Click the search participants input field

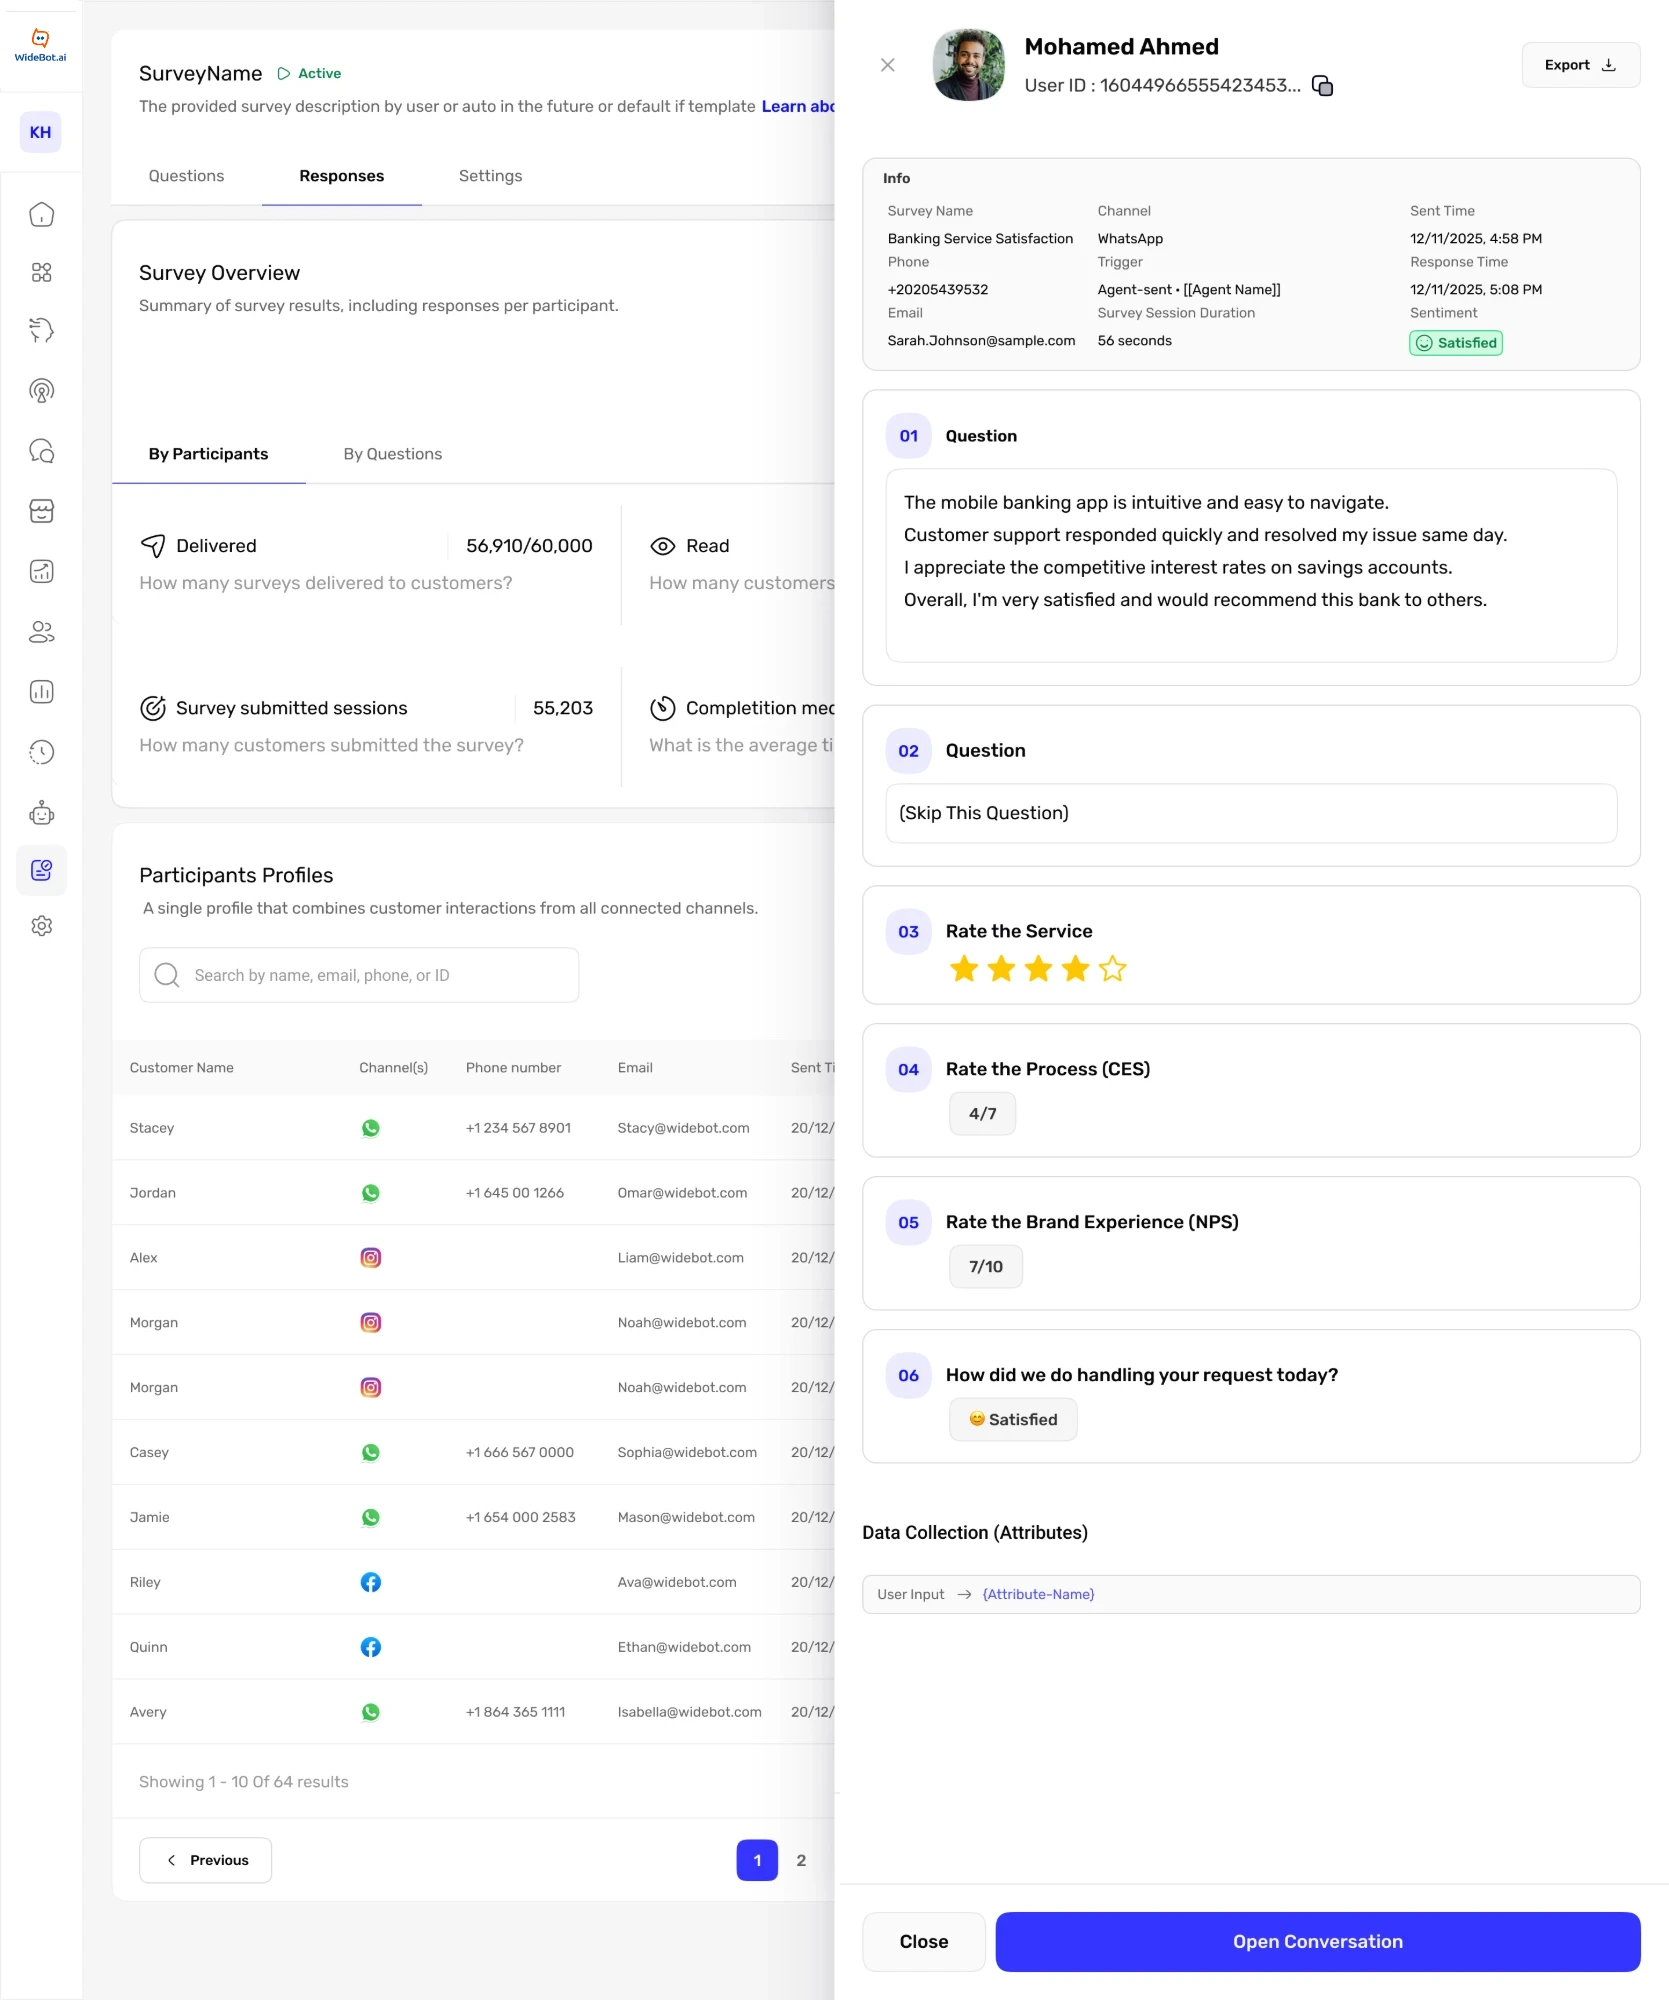[359, 975]
